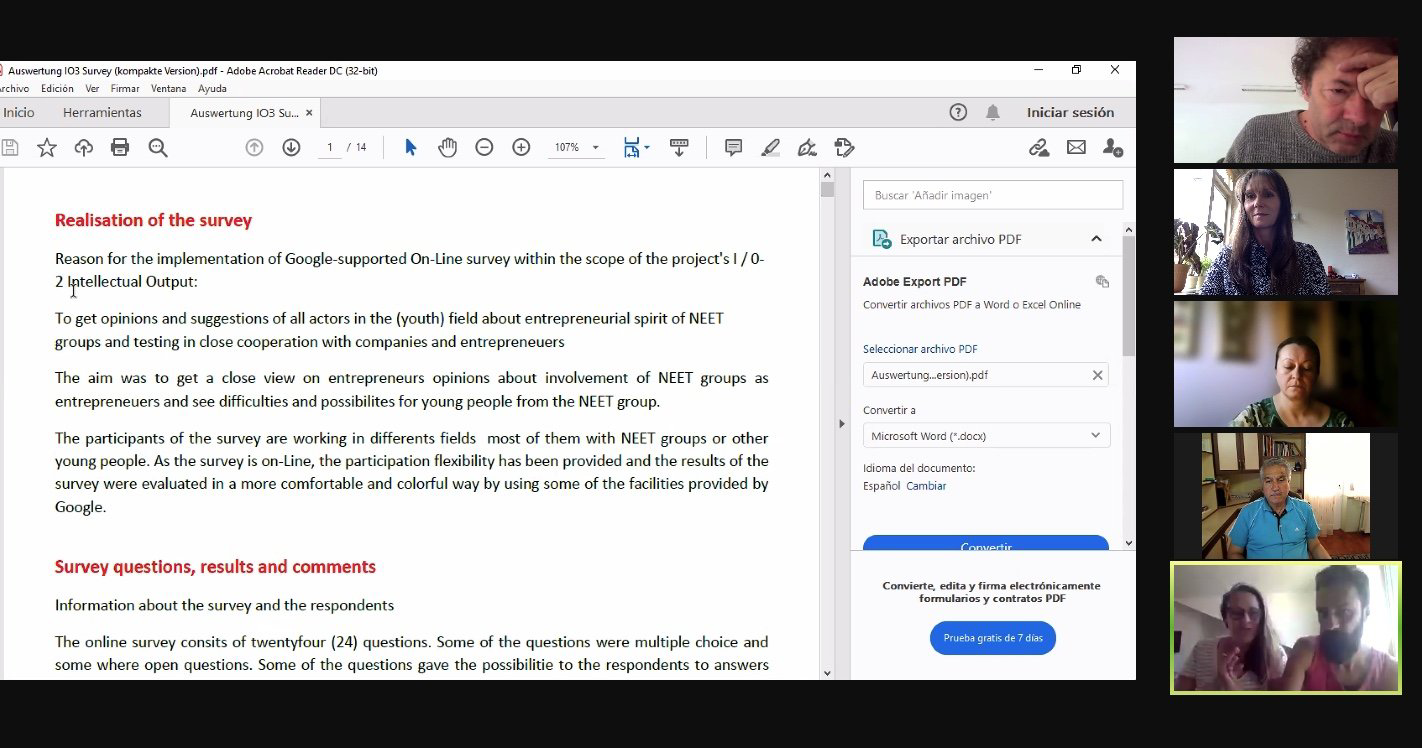Remove the selected Auswertung file with X
The image size is (1422, 748).
tap(1097, 375)
